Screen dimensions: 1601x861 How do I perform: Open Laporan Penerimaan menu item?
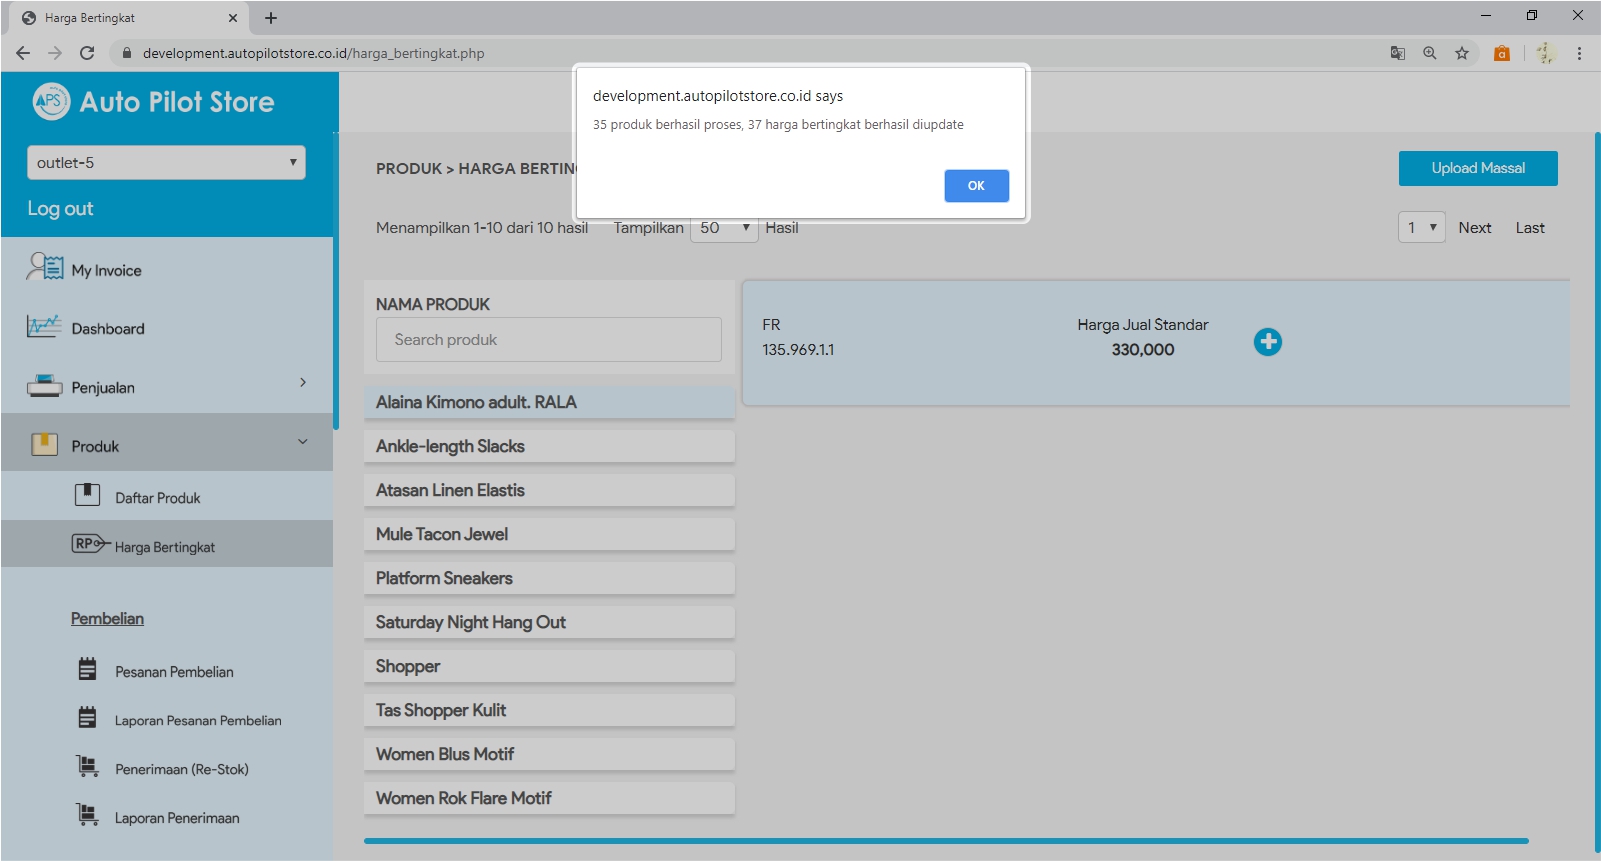177,818
